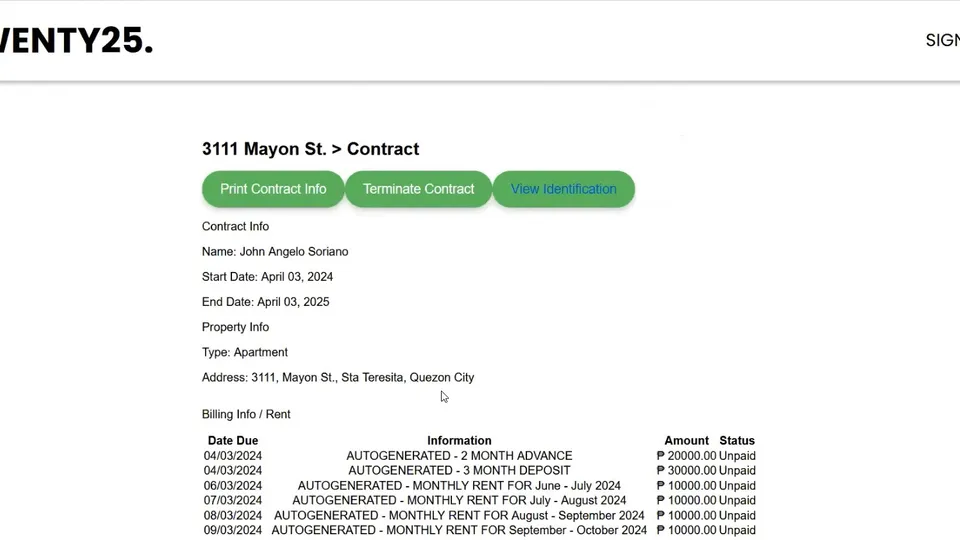Select the 3 MONTH DEPOSIT billing row
This screenshot has height=540, width=960.
479,471
